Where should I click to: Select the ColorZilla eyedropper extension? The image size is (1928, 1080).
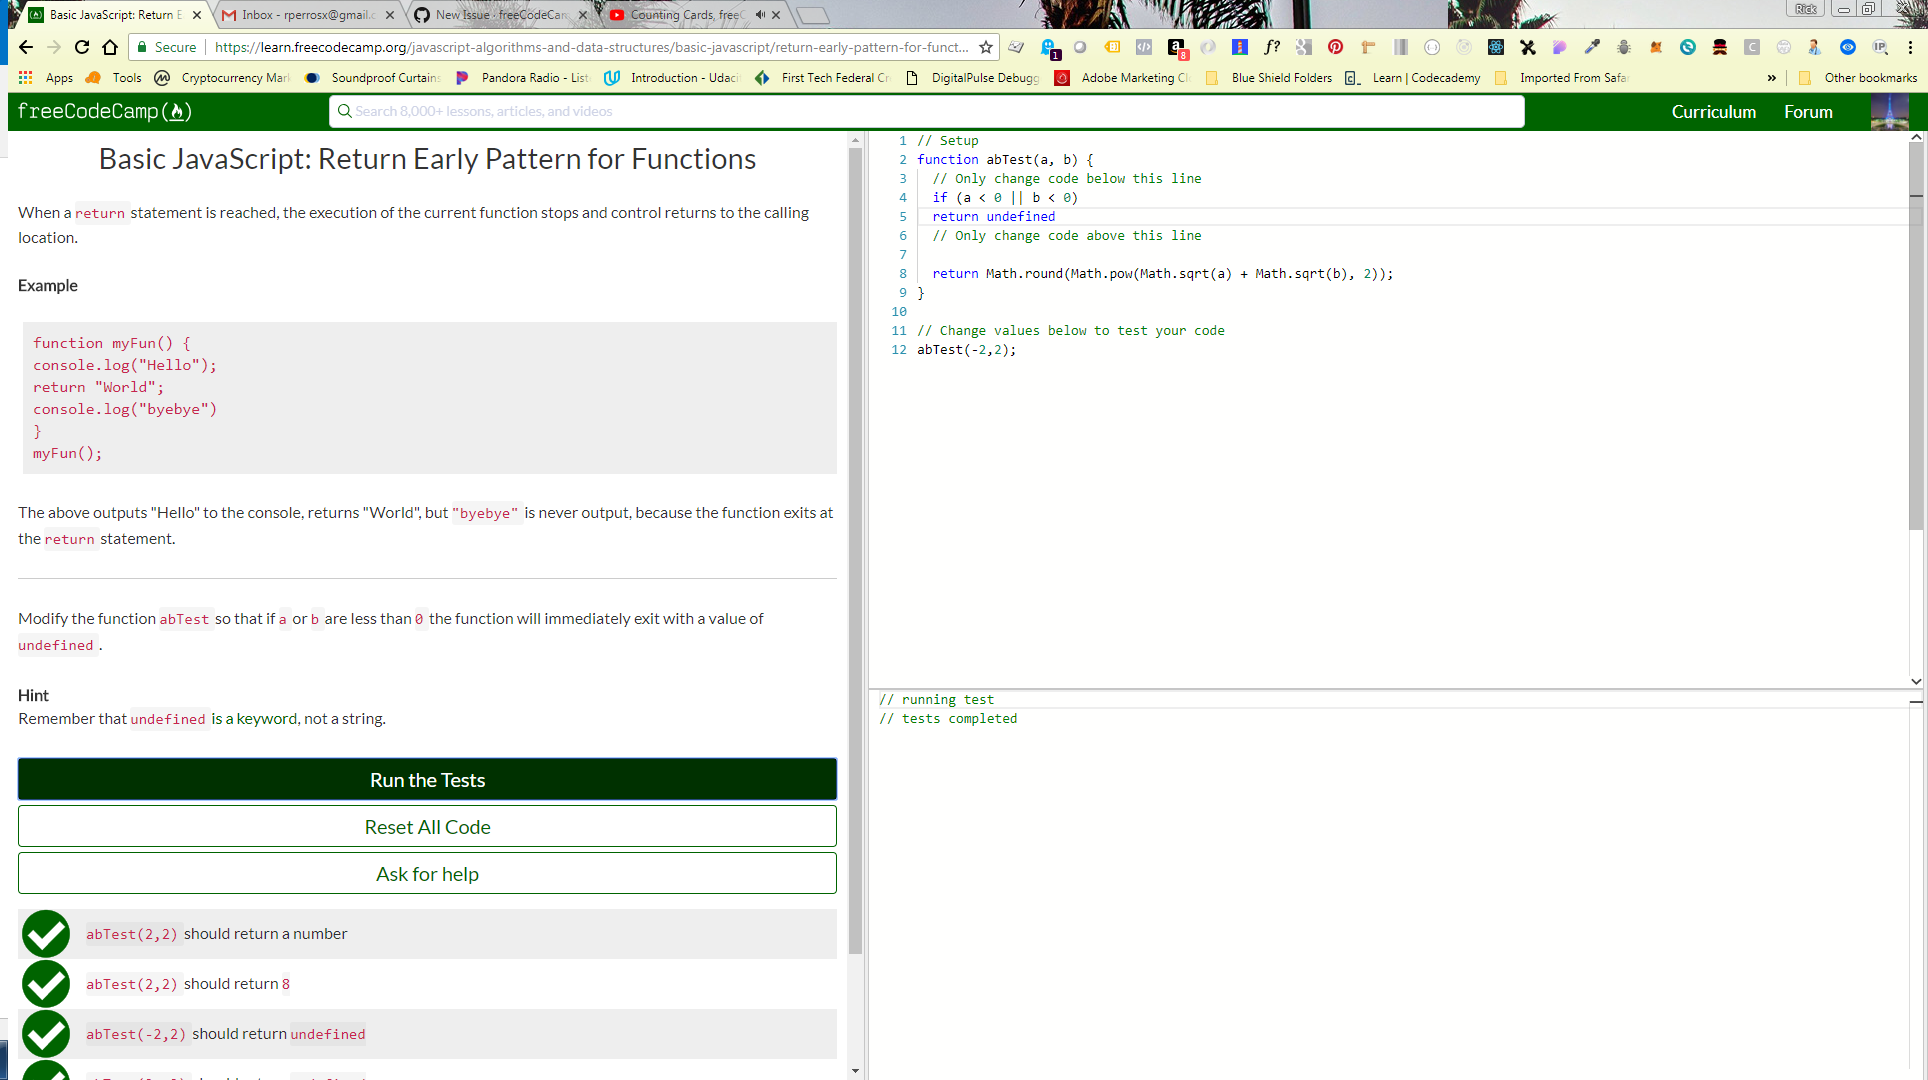[x=1591, y=47]
